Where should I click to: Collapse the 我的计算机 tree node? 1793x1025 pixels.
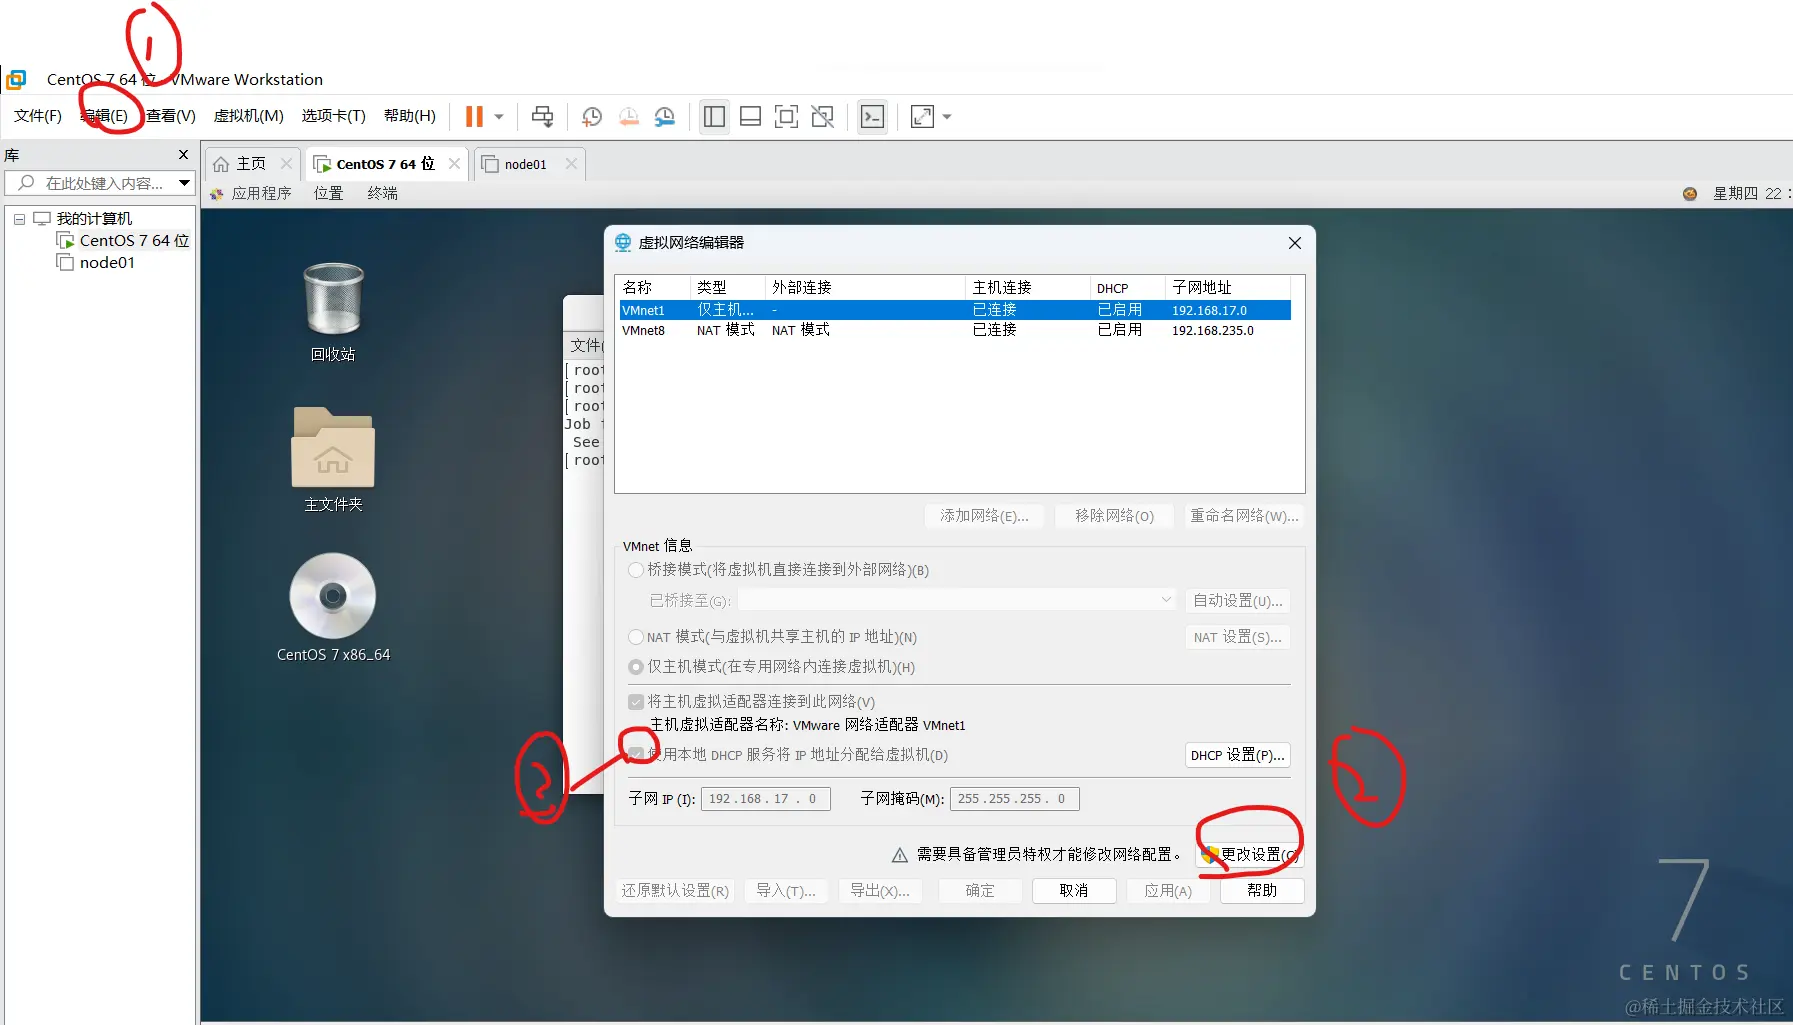pyautogui.click(x=19, y=219)
